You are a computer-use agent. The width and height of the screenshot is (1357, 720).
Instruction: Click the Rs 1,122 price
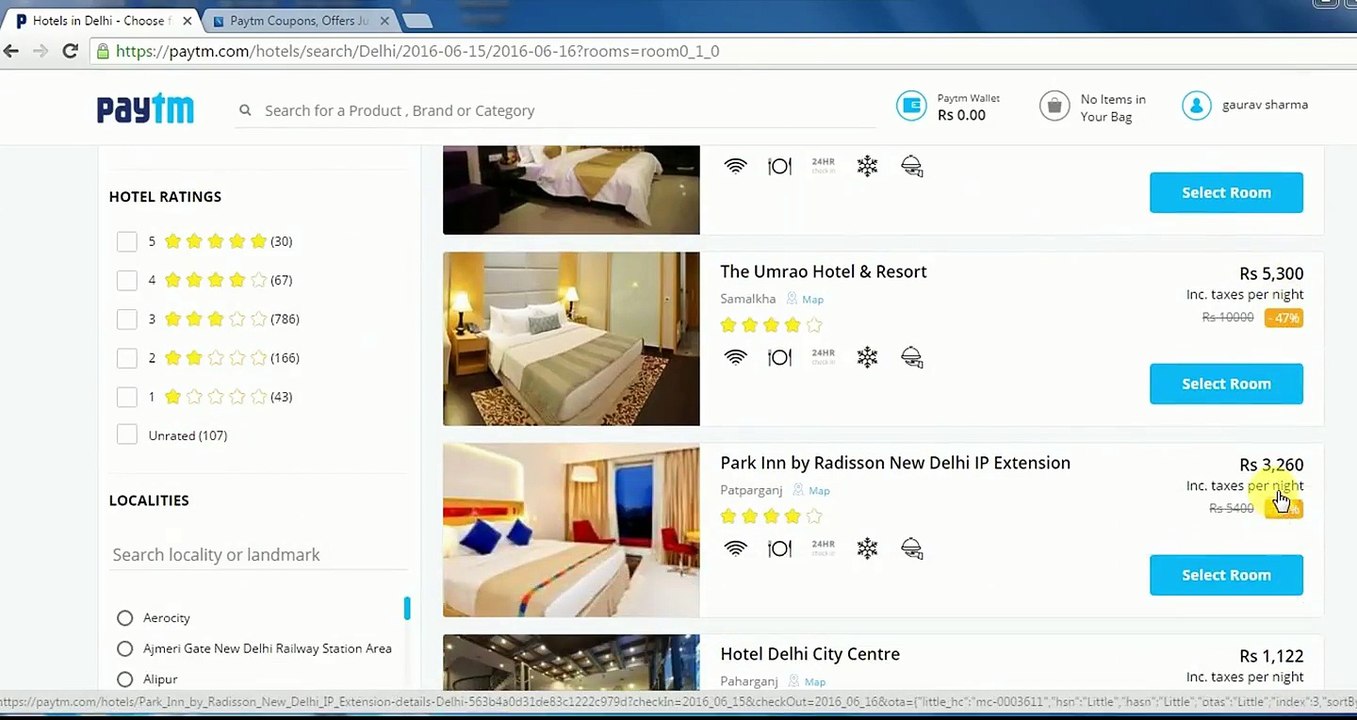[x=1271, y=656]
